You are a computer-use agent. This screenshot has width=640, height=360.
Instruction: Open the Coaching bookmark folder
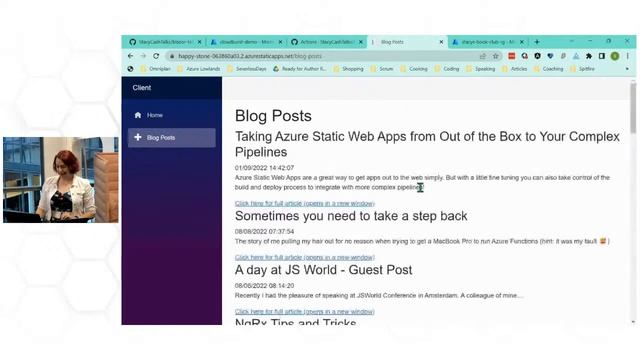[549, 69]
